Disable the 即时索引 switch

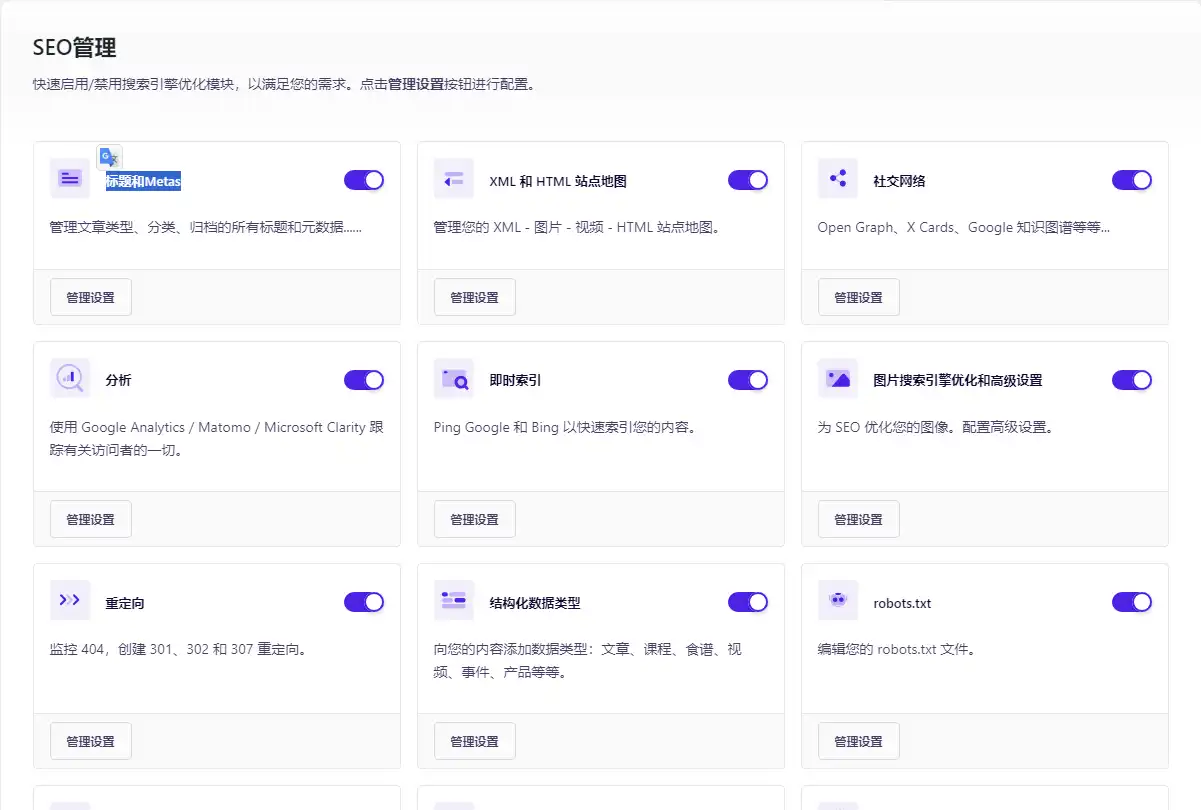(747, 380)
